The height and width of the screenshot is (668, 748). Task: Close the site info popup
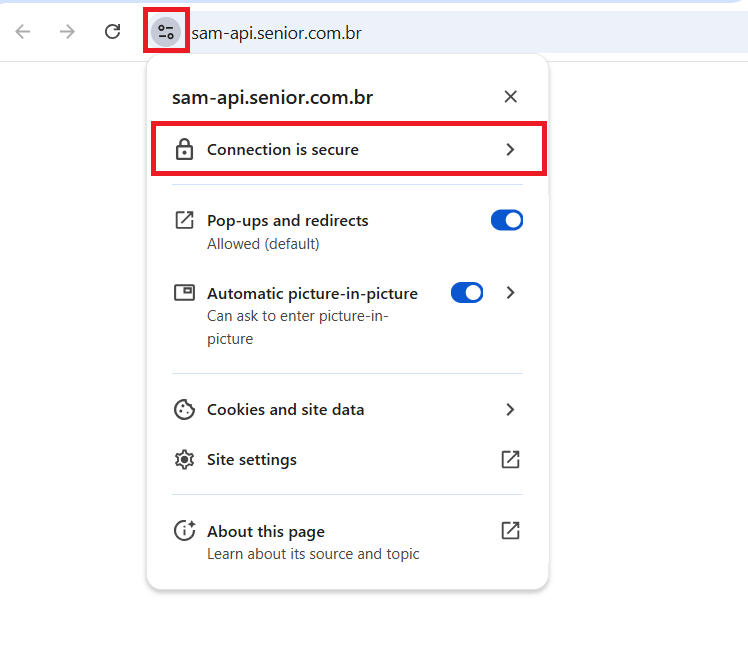coord(510,97)
